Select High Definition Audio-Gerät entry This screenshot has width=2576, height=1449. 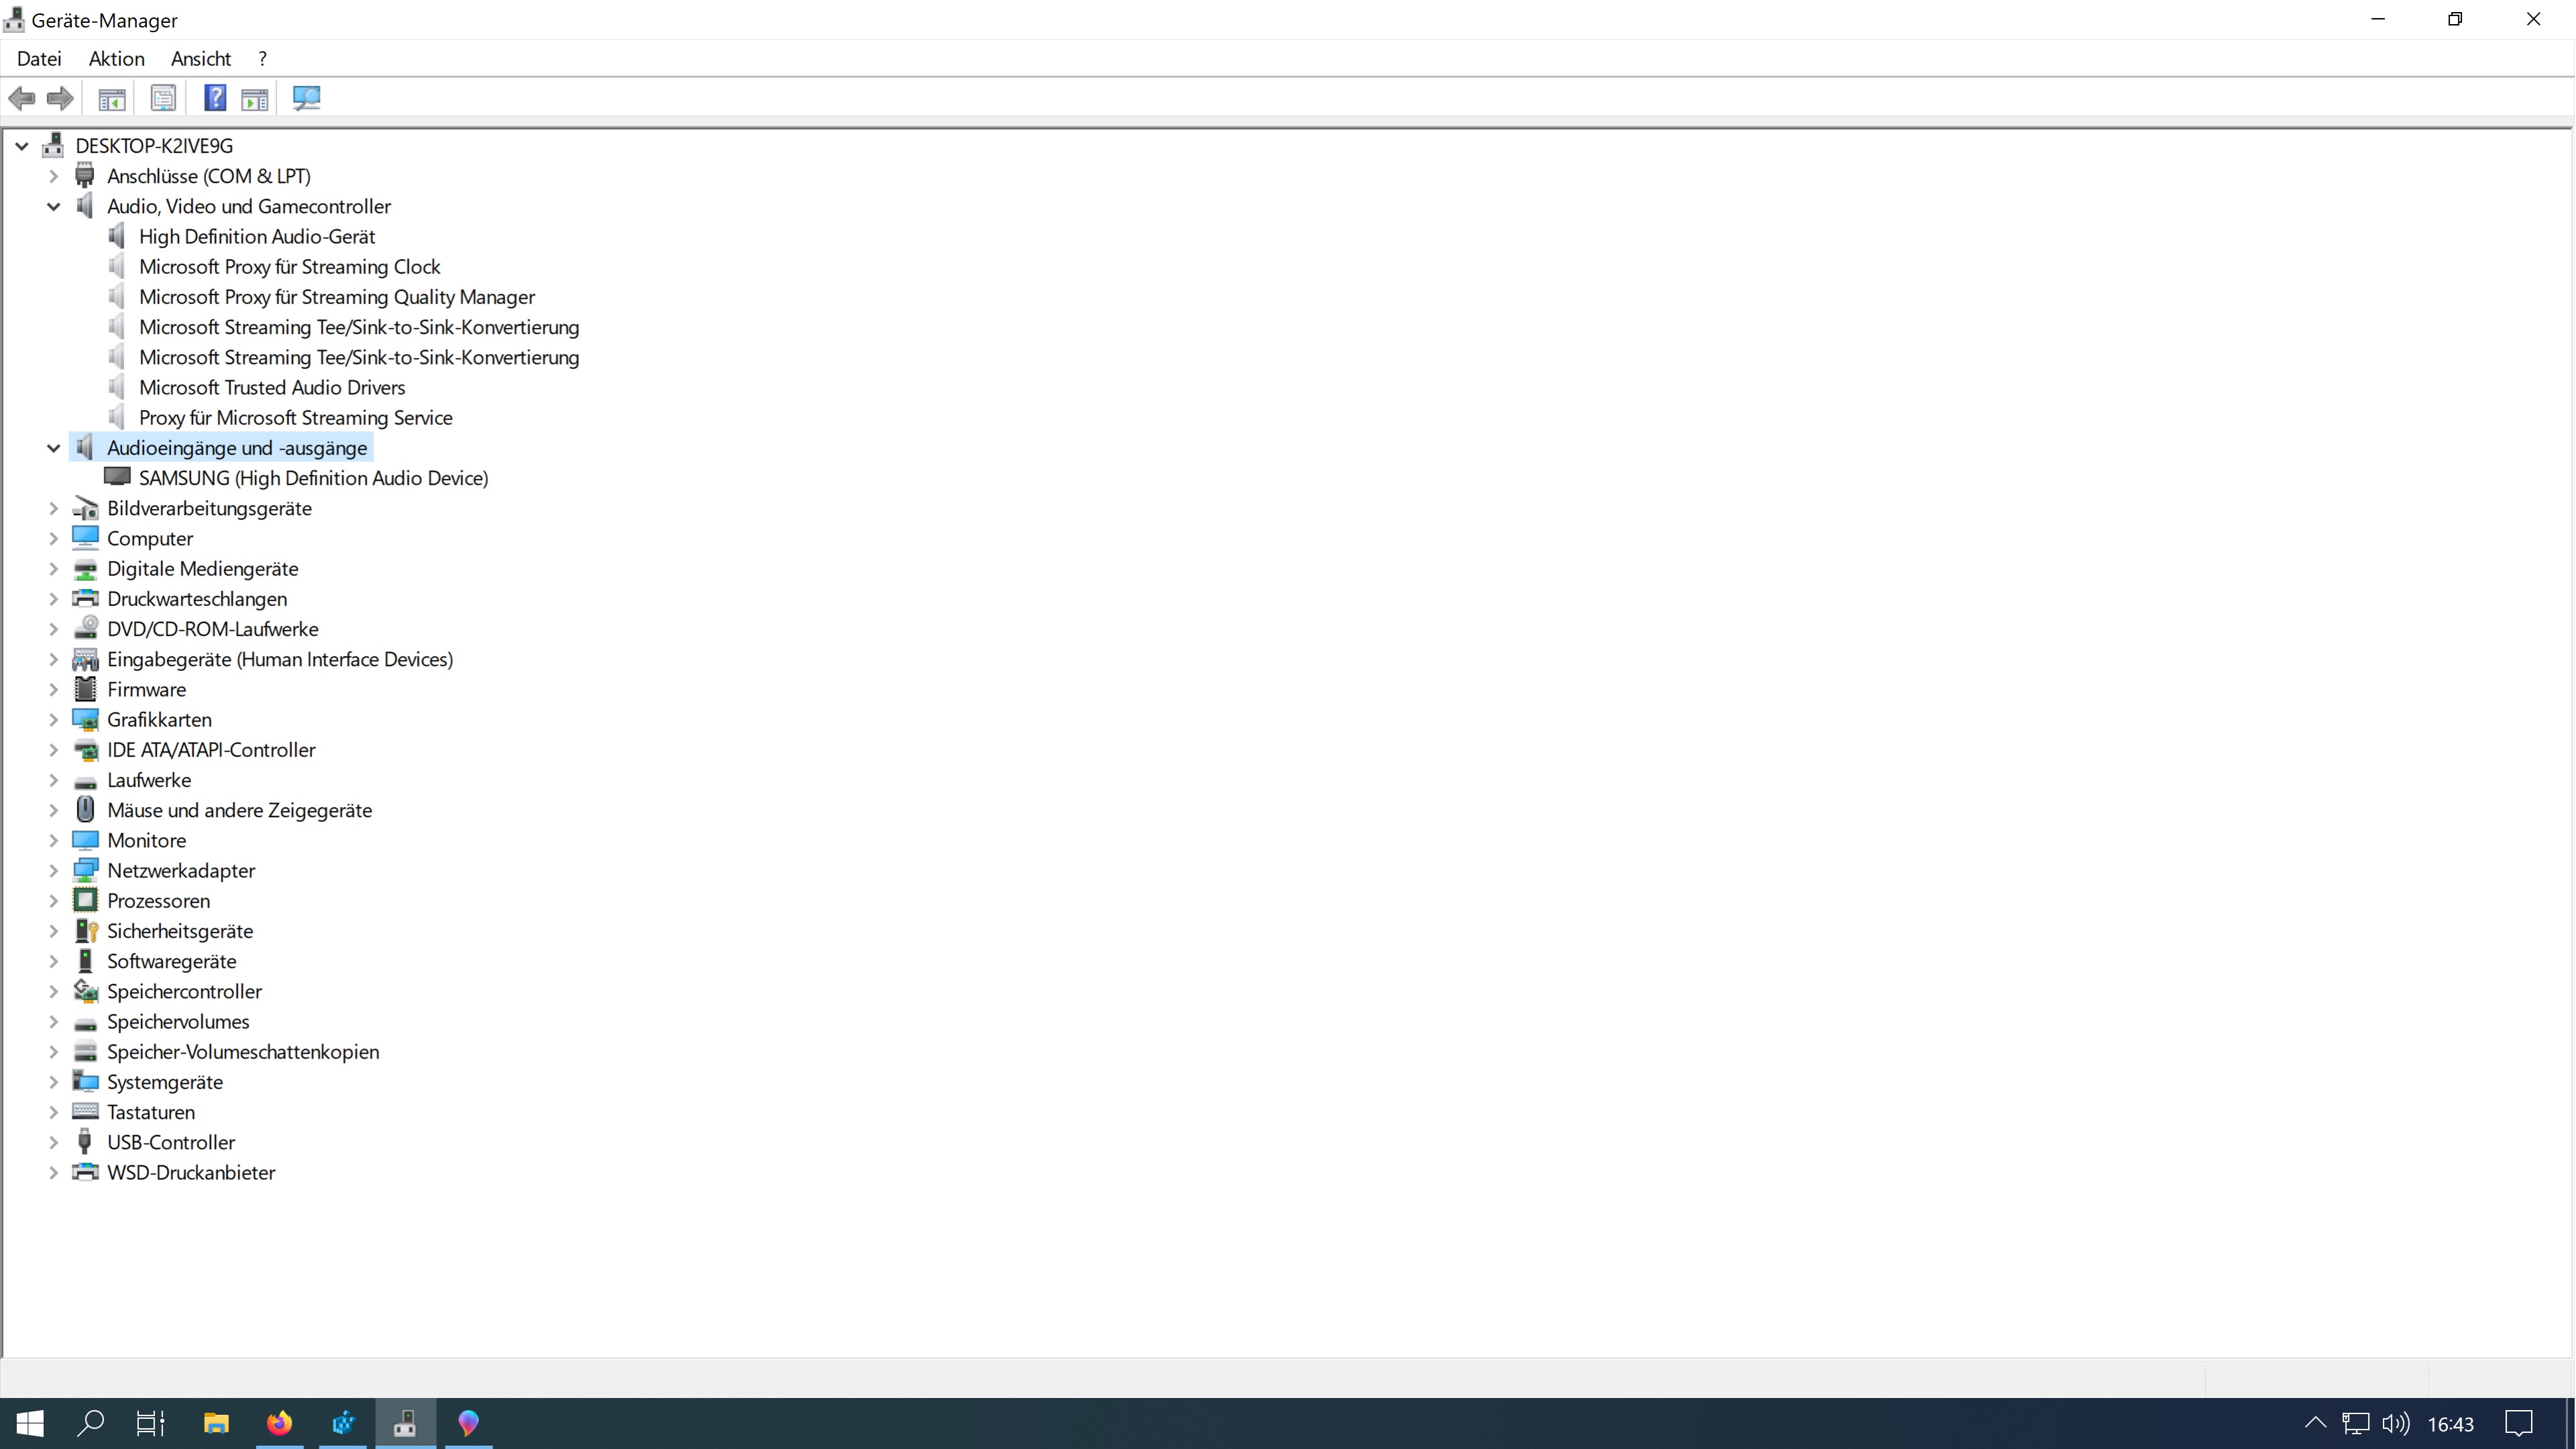[257, 237]
